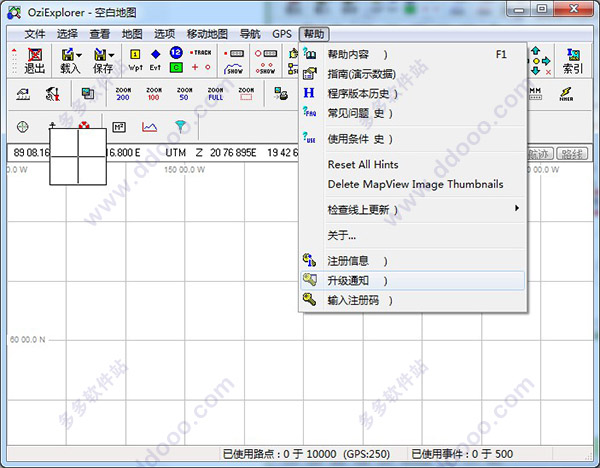Click the MM toolbar icon
This screenshot has width=600, height=468.
pyautogui.click(x=535, y=93)
